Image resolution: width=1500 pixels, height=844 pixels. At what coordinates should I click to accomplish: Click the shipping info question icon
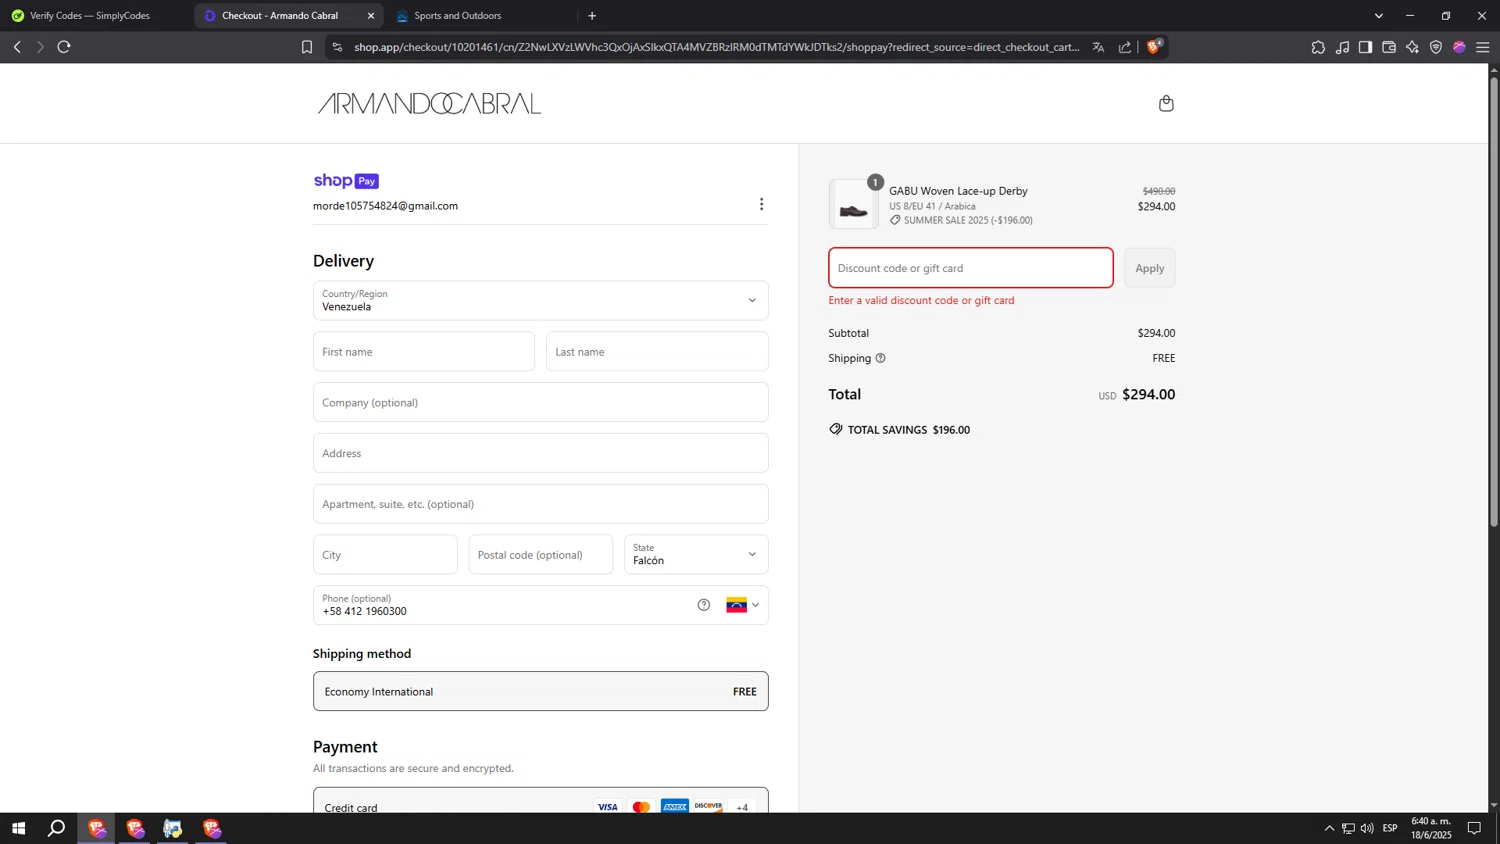880,358
